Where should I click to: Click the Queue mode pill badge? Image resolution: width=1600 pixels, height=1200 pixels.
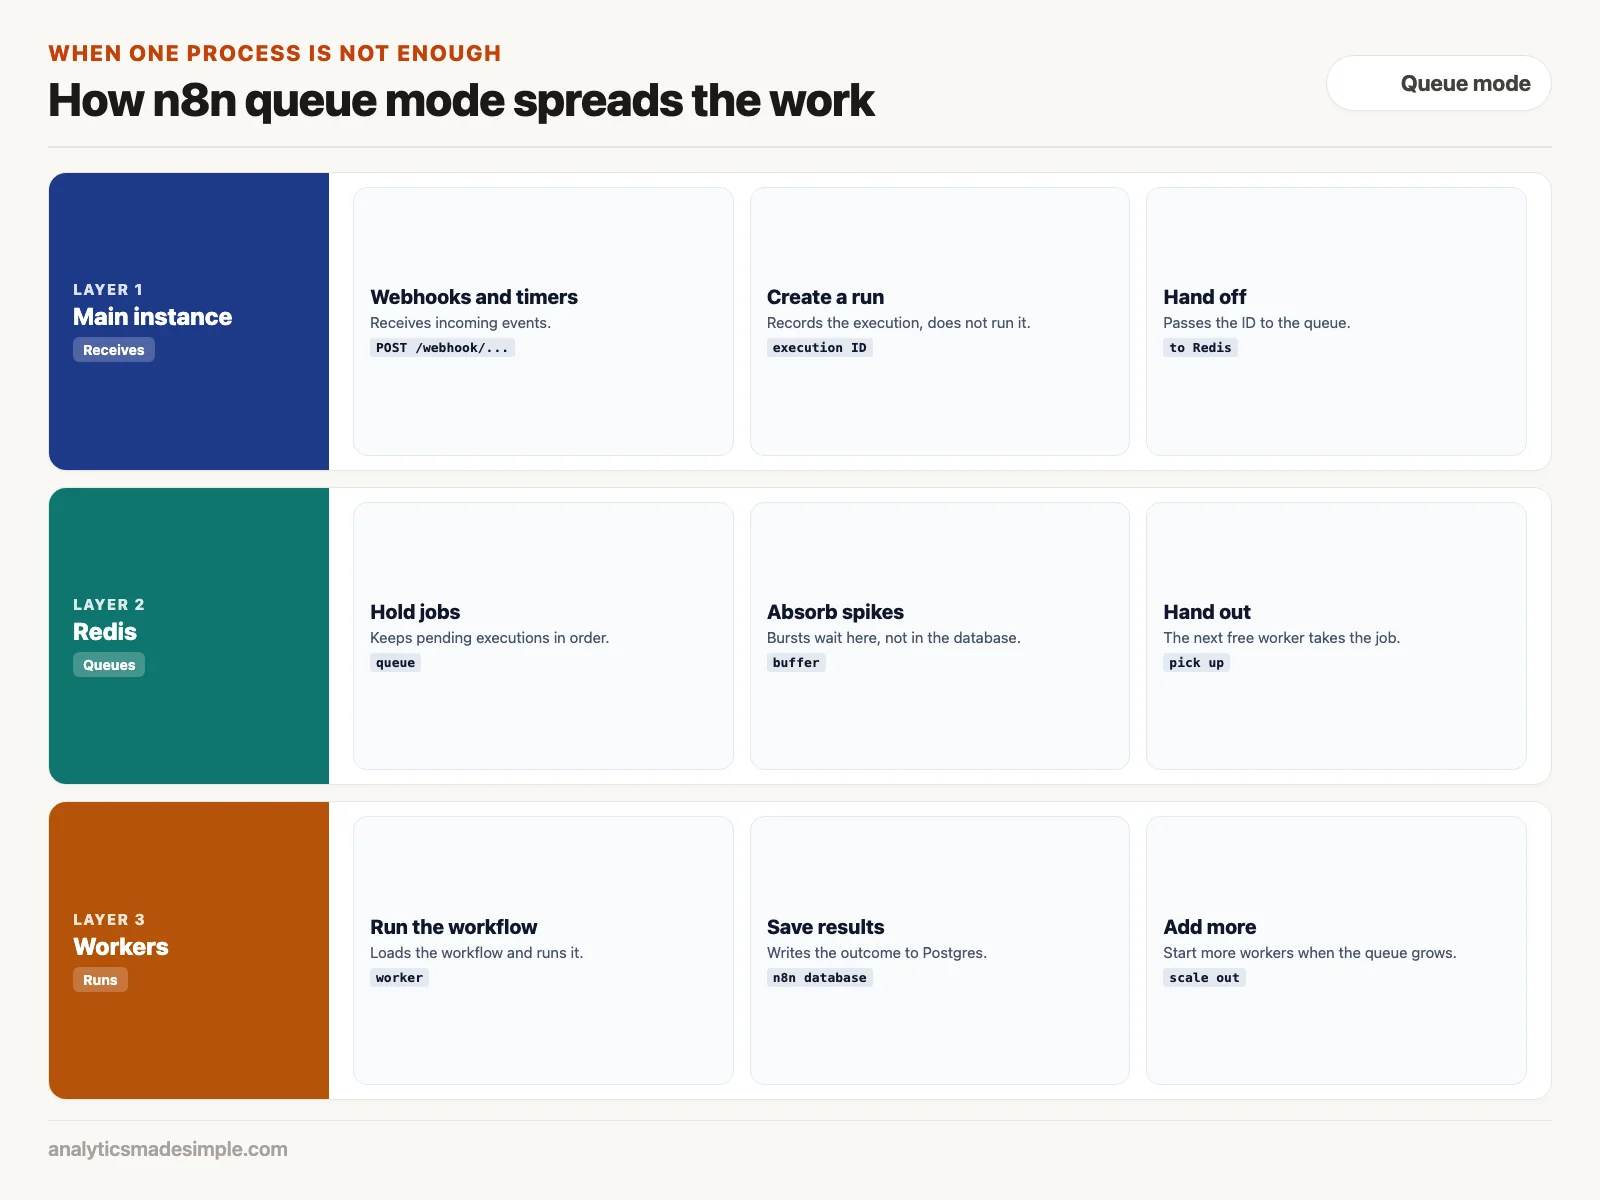(1438, 83)
